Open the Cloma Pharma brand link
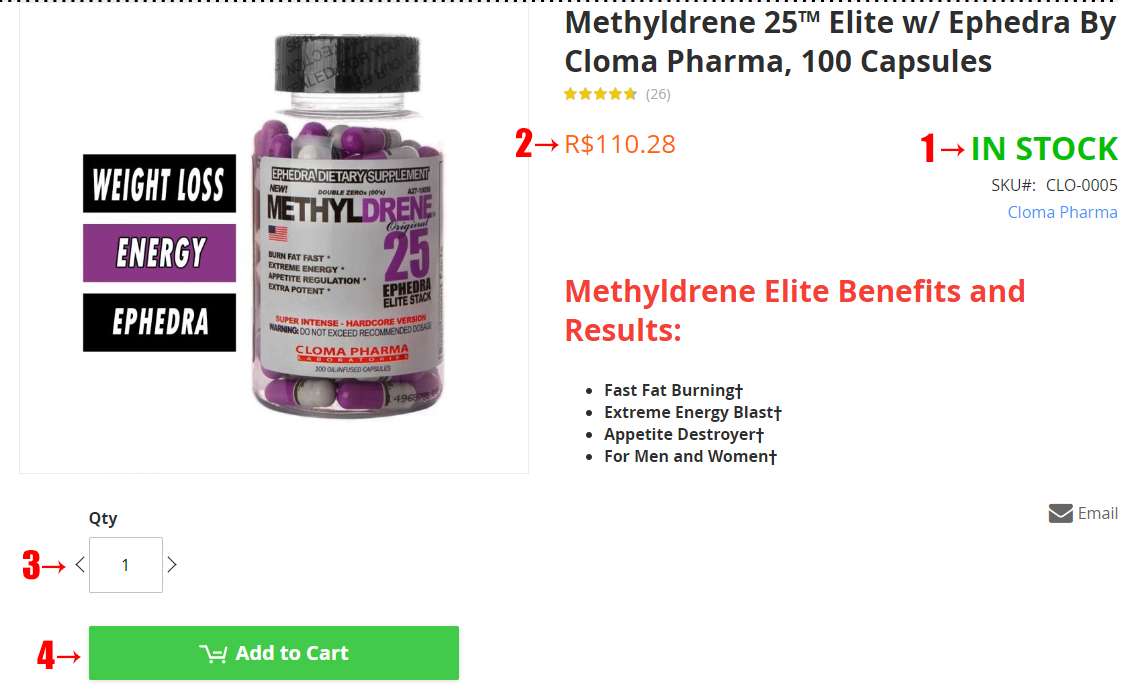 coord(1062,212)
